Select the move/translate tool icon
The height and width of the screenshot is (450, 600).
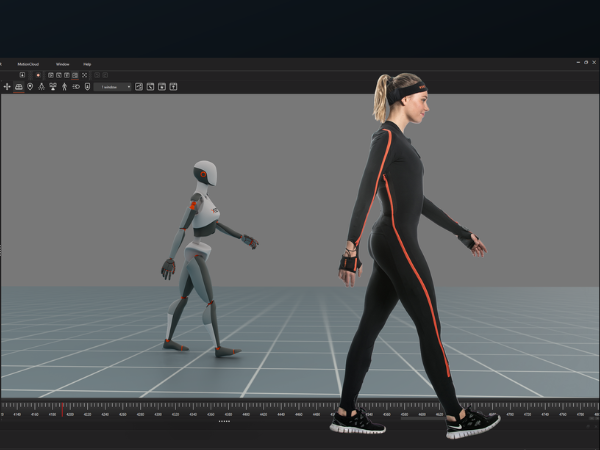click(7, 87)
